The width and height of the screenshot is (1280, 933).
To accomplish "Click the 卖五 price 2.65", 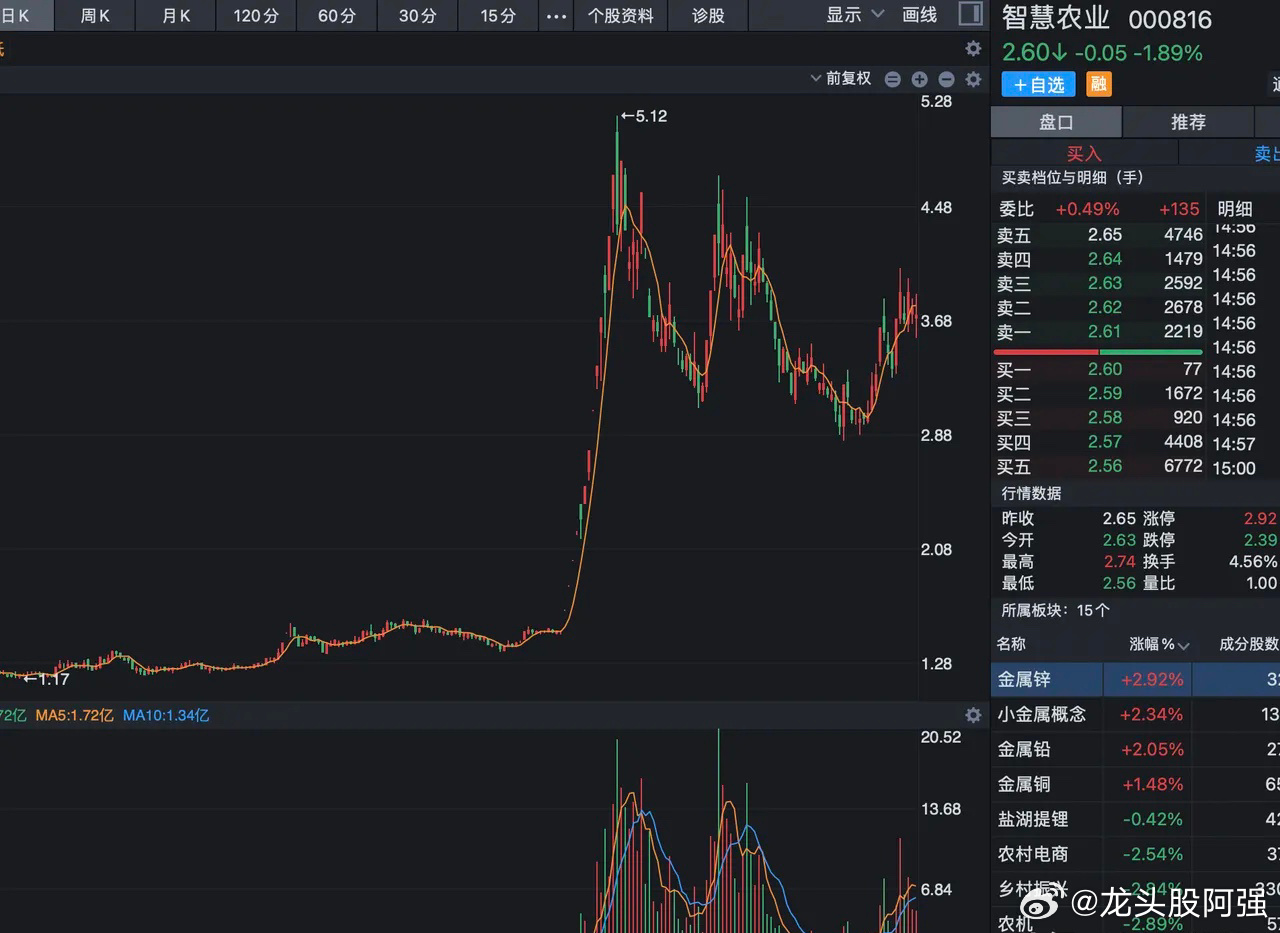I will tap(1105, 235).
